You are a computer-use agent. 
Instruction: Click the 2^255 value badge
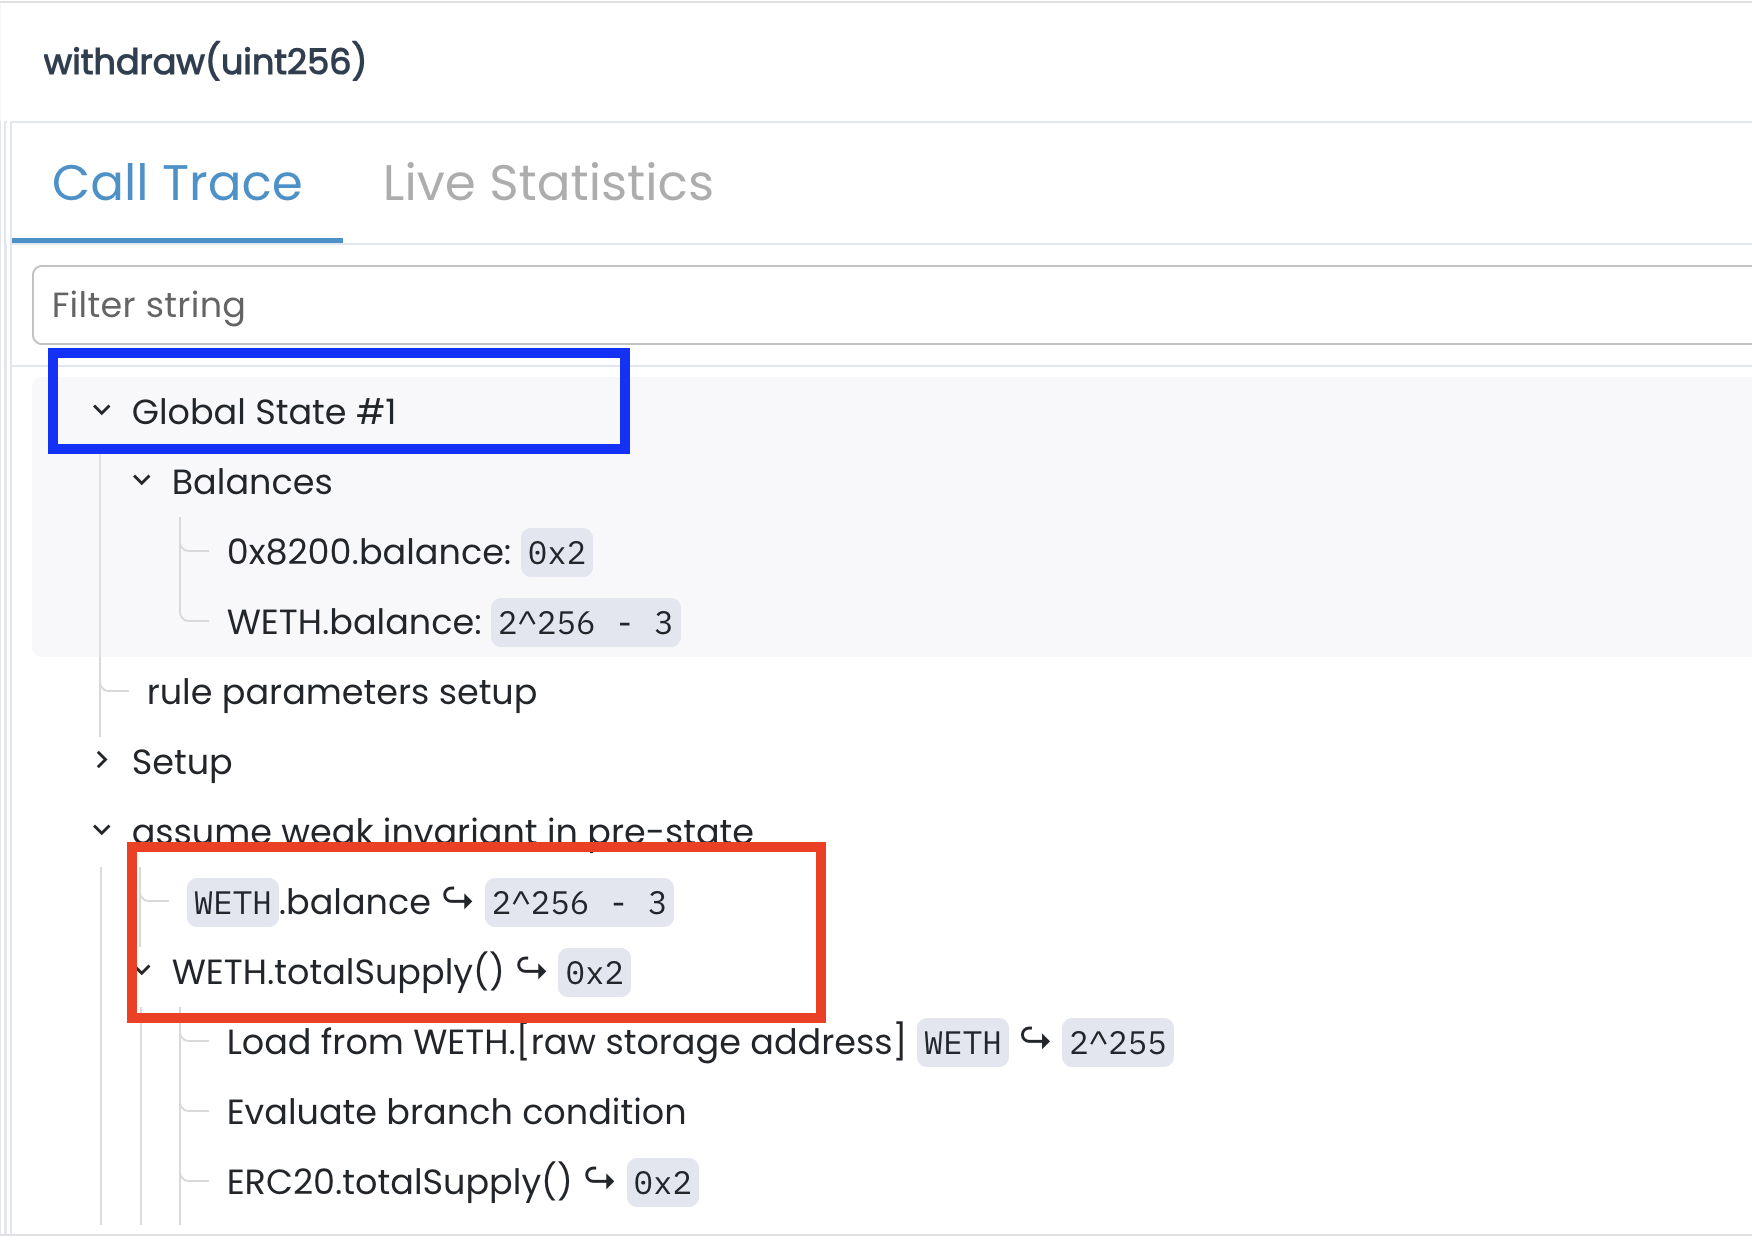[1117, 1043]
